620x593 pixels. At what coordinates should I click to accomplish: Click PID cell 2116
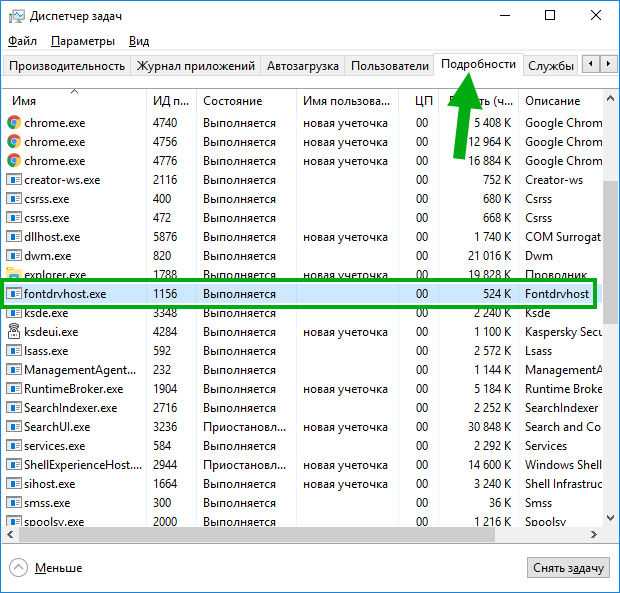165,180
